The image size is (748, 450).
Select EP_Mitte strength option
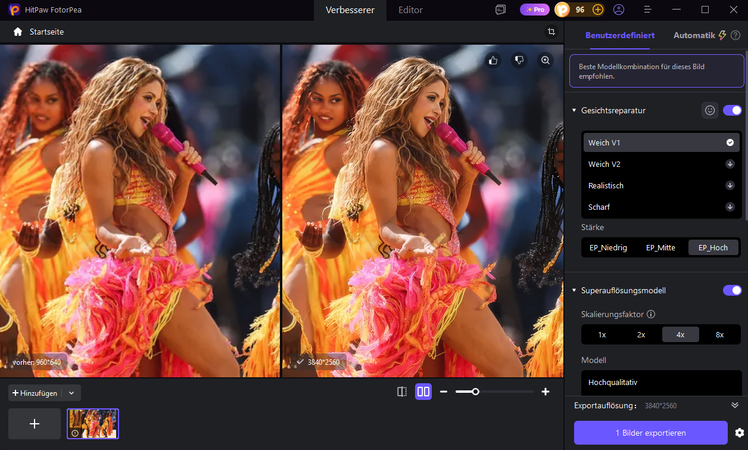tap(660, 248)
